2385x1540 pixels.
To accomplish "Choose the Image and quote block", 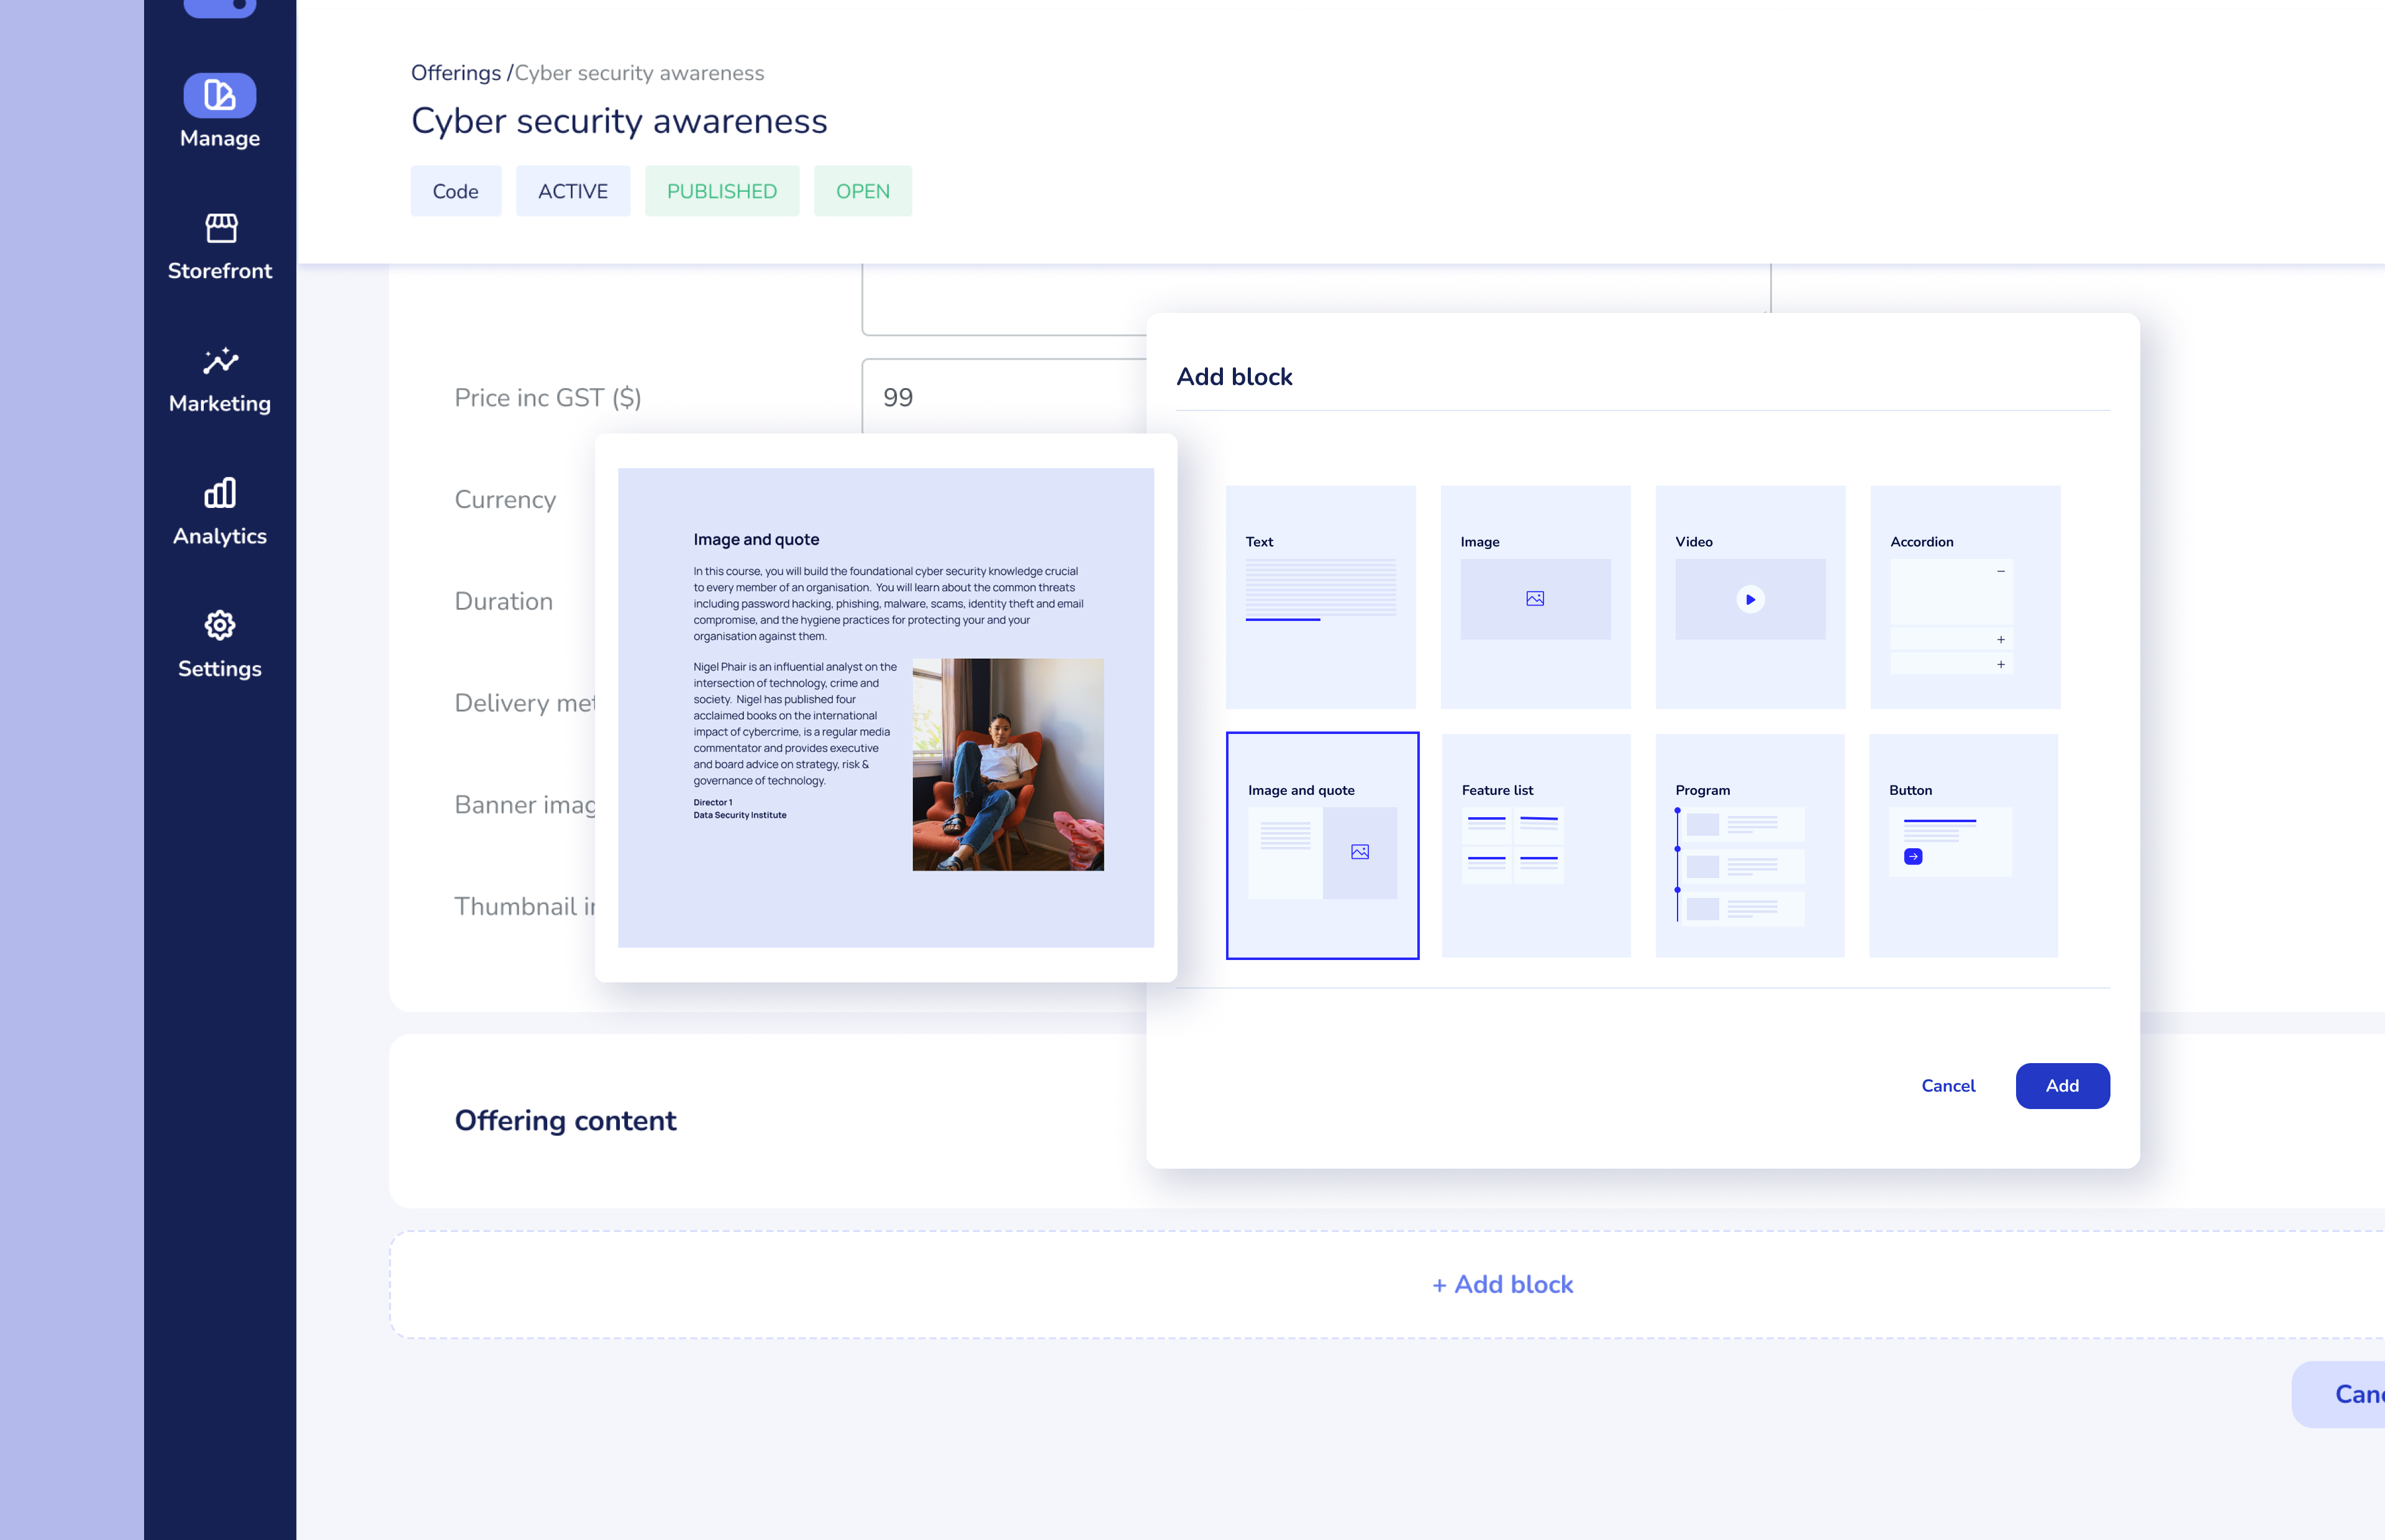I will coord(1322,845).
